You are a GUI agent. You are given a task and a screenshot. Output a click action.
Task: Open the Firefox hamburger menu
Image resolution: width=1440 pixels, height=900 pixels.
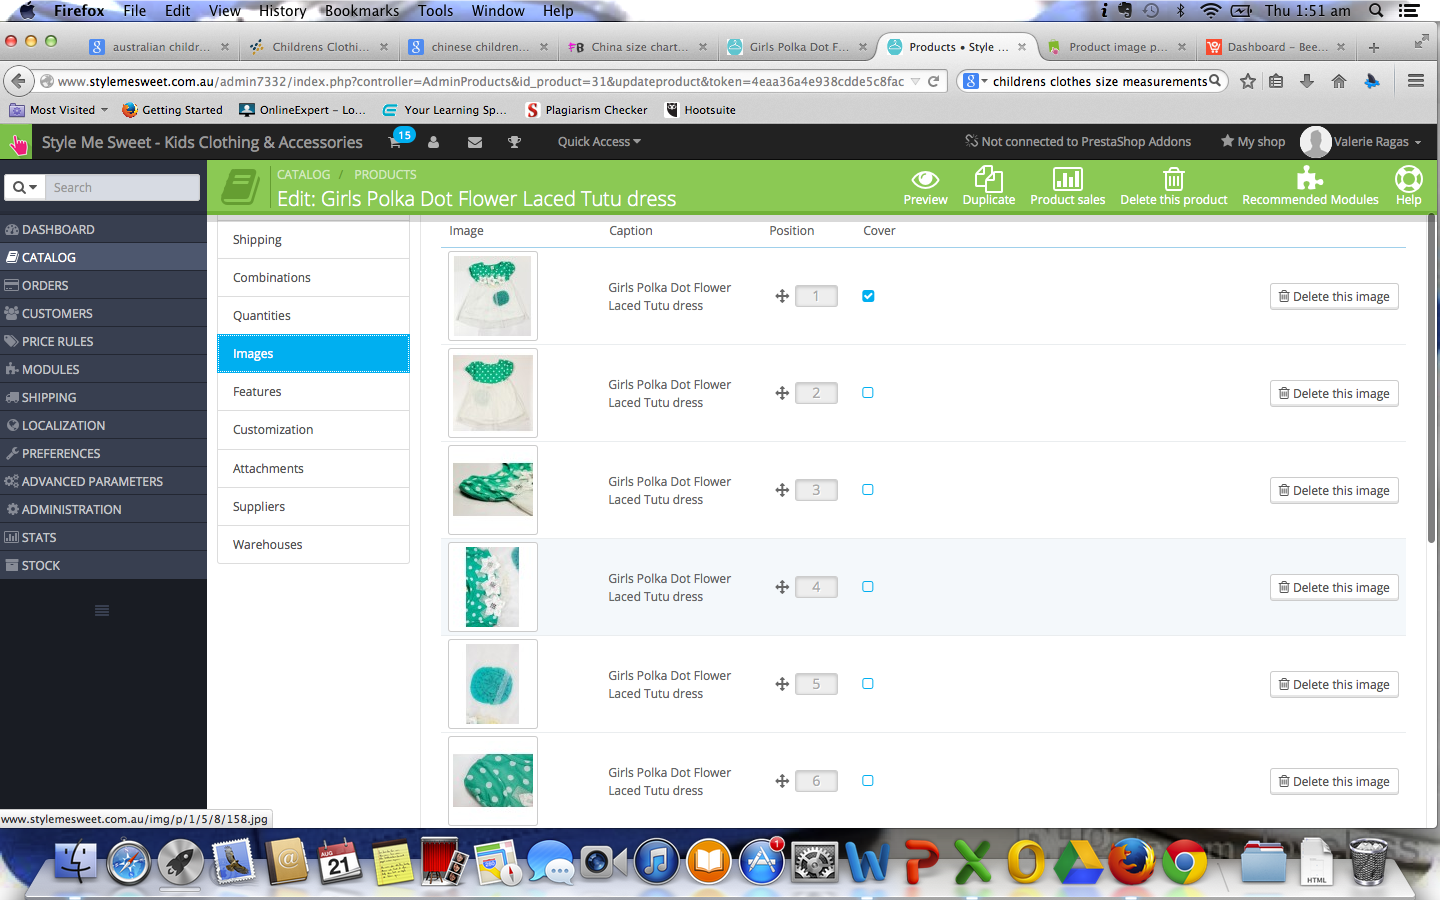(1415, 81)
